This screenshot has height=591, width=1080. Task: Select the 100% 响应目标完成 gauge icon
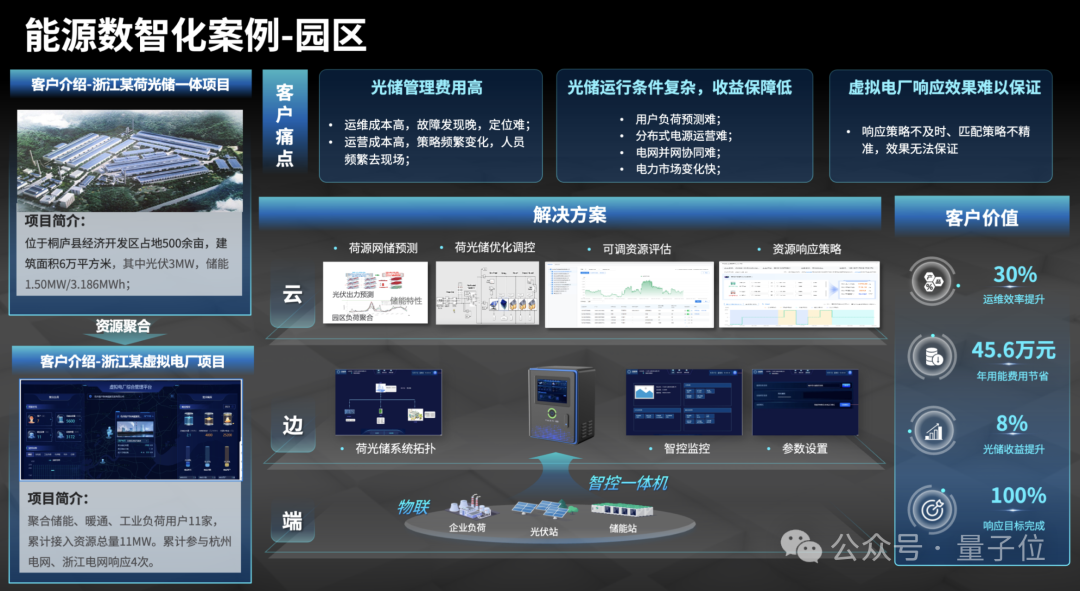pos(932,510)
